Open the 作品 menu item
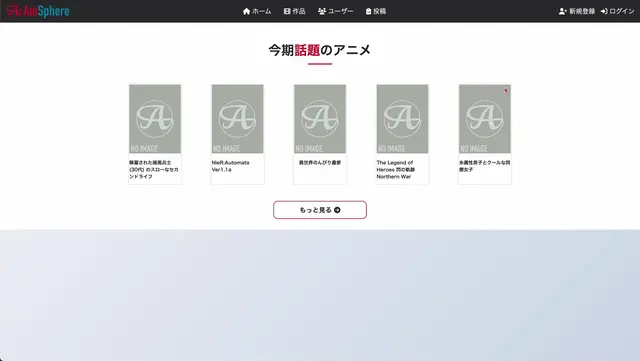Image resolution: width=640 pixels, height=361 pixels. tap(295, 11)
